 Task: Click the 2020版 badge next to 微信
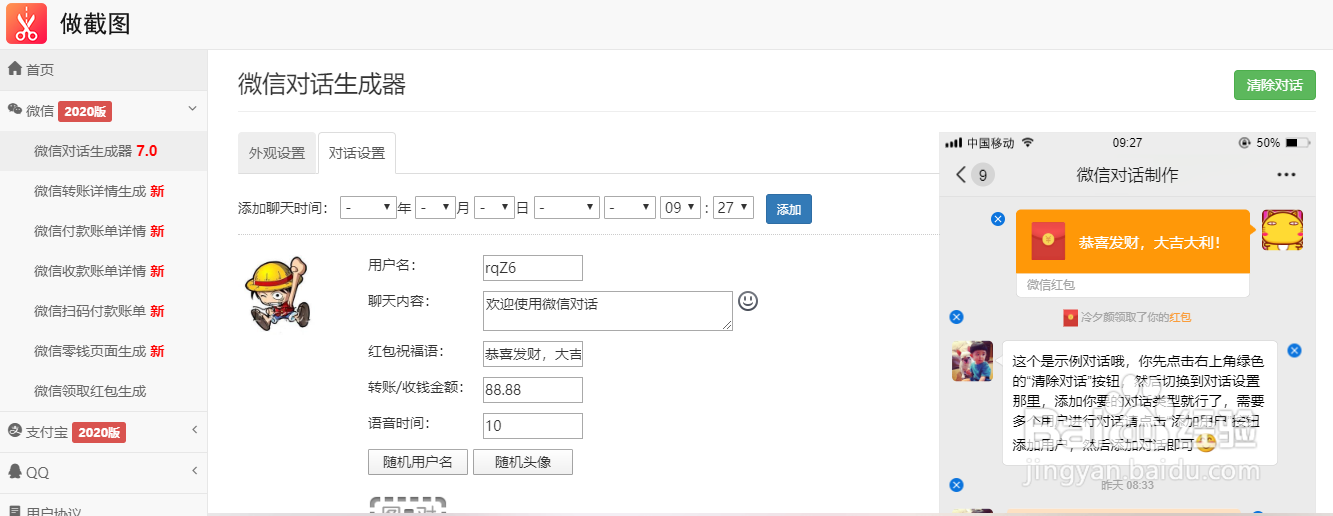pyautogui.click(x=85, y=111)
